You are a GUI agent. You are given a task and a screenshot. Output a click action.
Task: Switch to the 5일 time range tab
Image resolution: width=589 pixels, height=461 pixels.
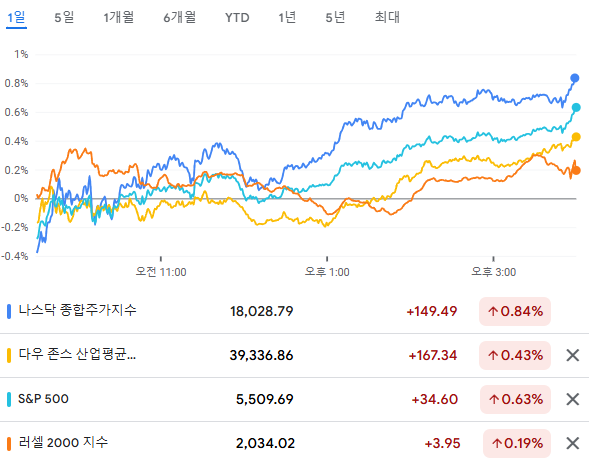point(64,17)
